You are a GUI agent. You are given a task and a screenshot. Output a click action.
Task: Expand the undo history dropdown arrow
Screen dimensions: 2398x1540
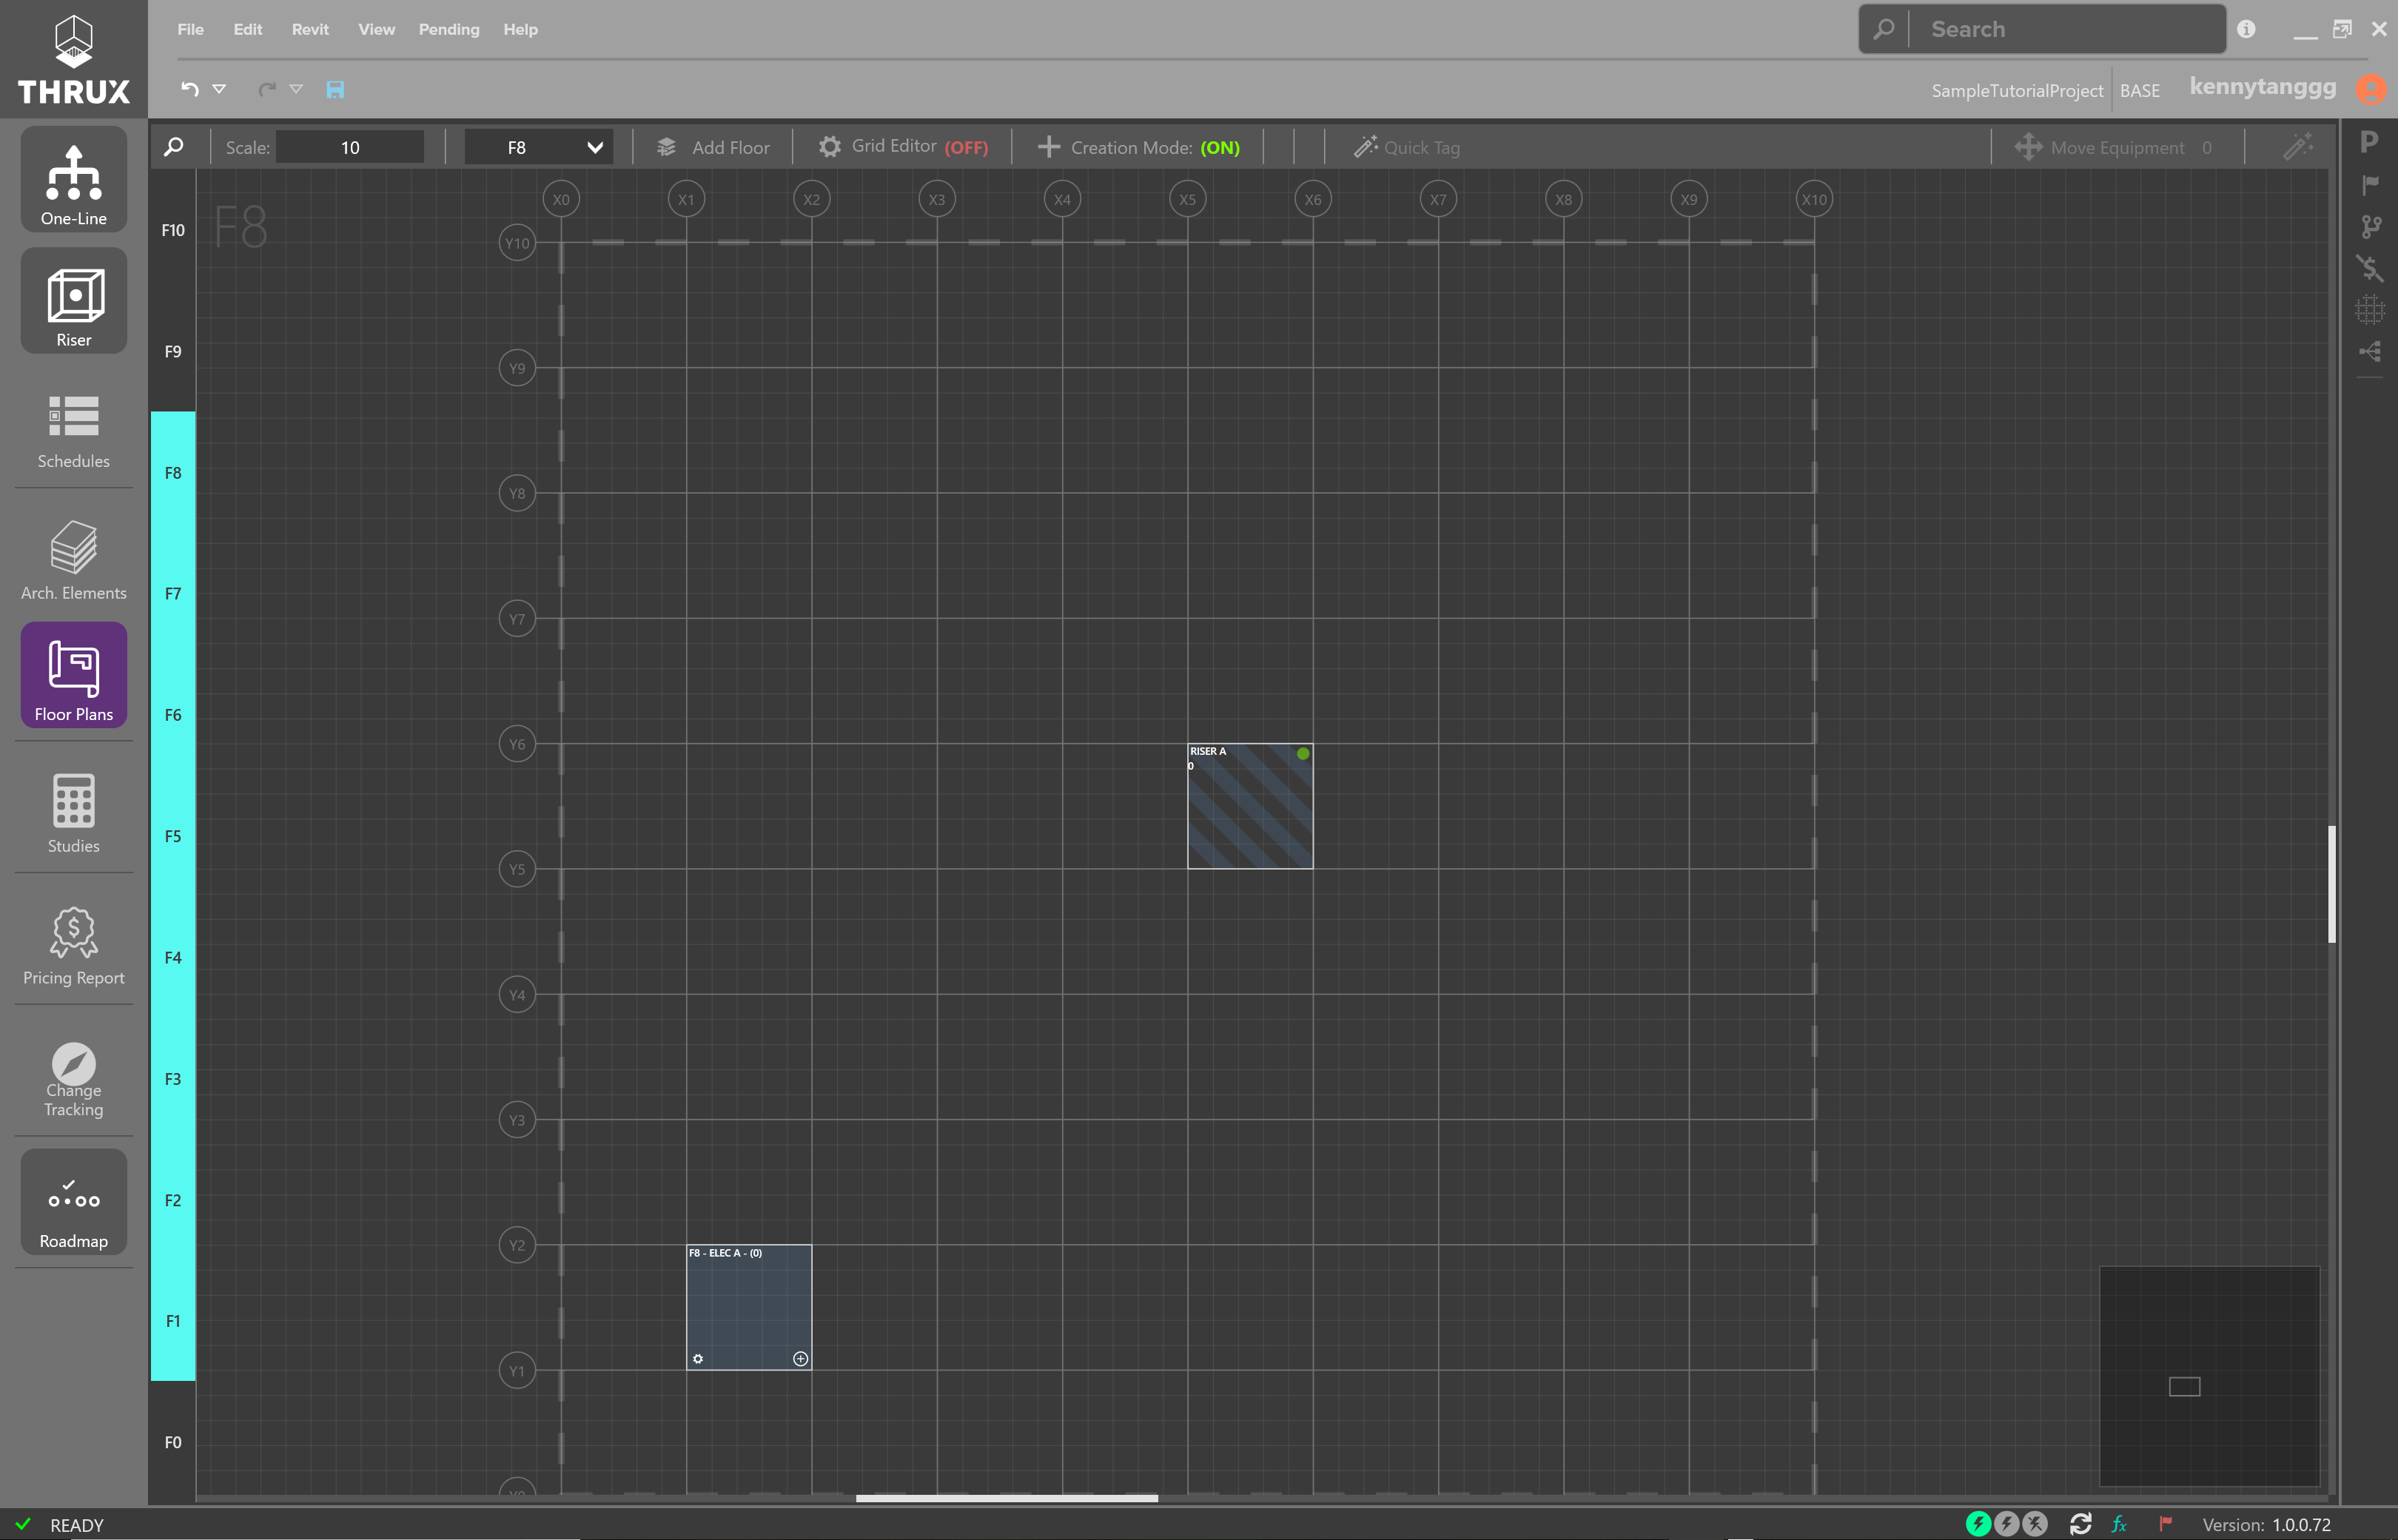[219, 89]
